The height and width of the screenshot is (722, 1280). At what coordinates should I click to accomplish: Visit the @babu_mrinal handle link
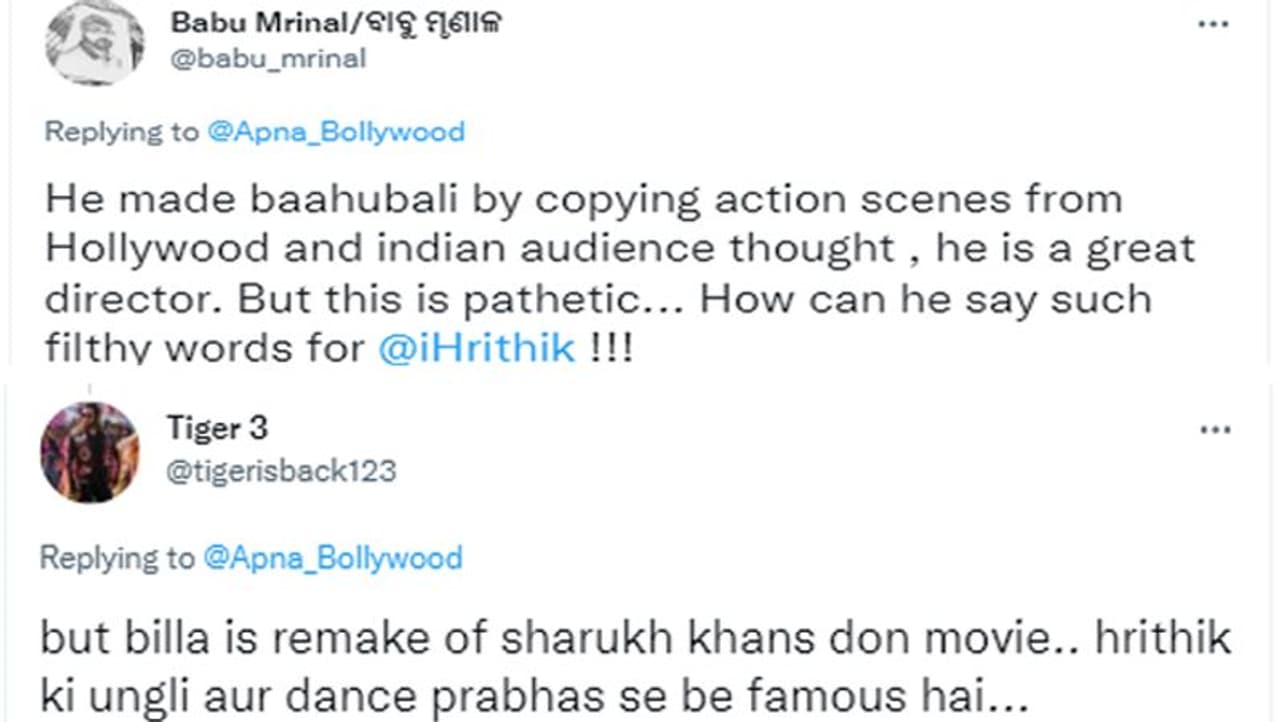tap(269, 59)
